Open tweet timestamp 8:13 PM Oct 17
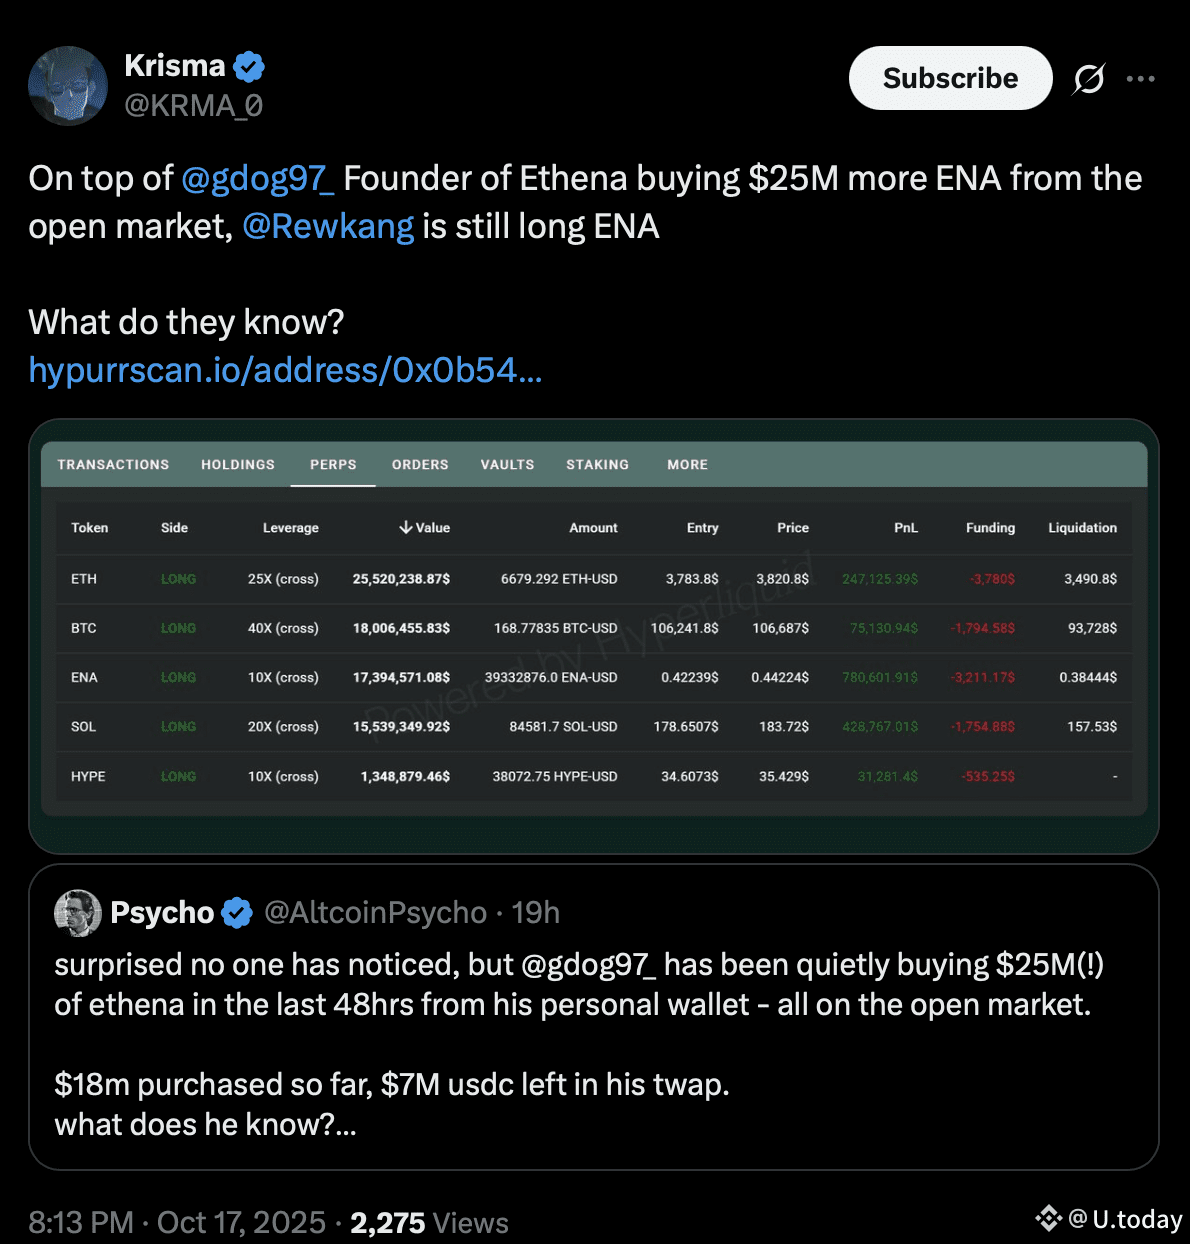This screenshot has height=1244, width=1190. pos(177,1222)
